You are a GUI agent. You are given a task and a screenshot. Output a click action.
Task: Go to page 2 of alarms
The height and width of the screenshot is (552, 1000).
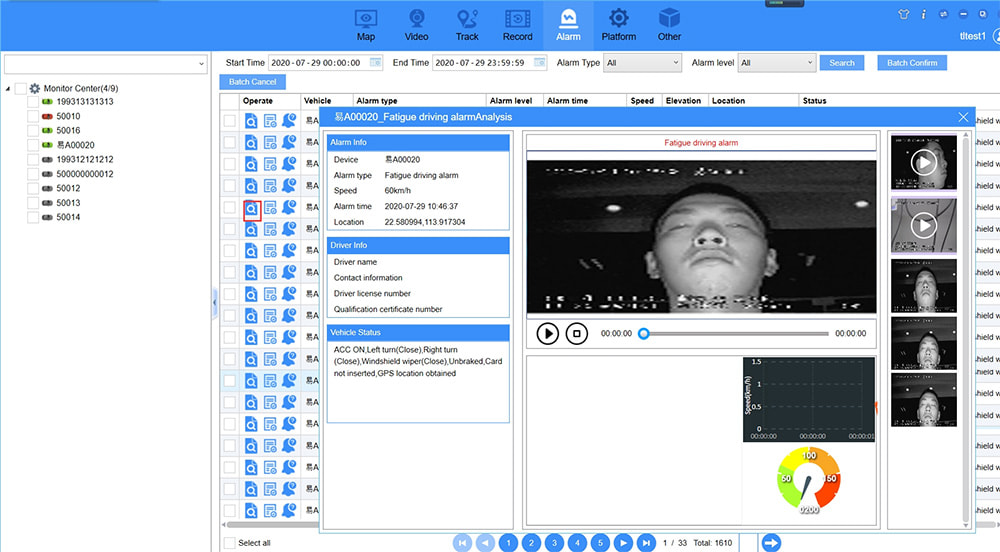(x=531, y=542)
